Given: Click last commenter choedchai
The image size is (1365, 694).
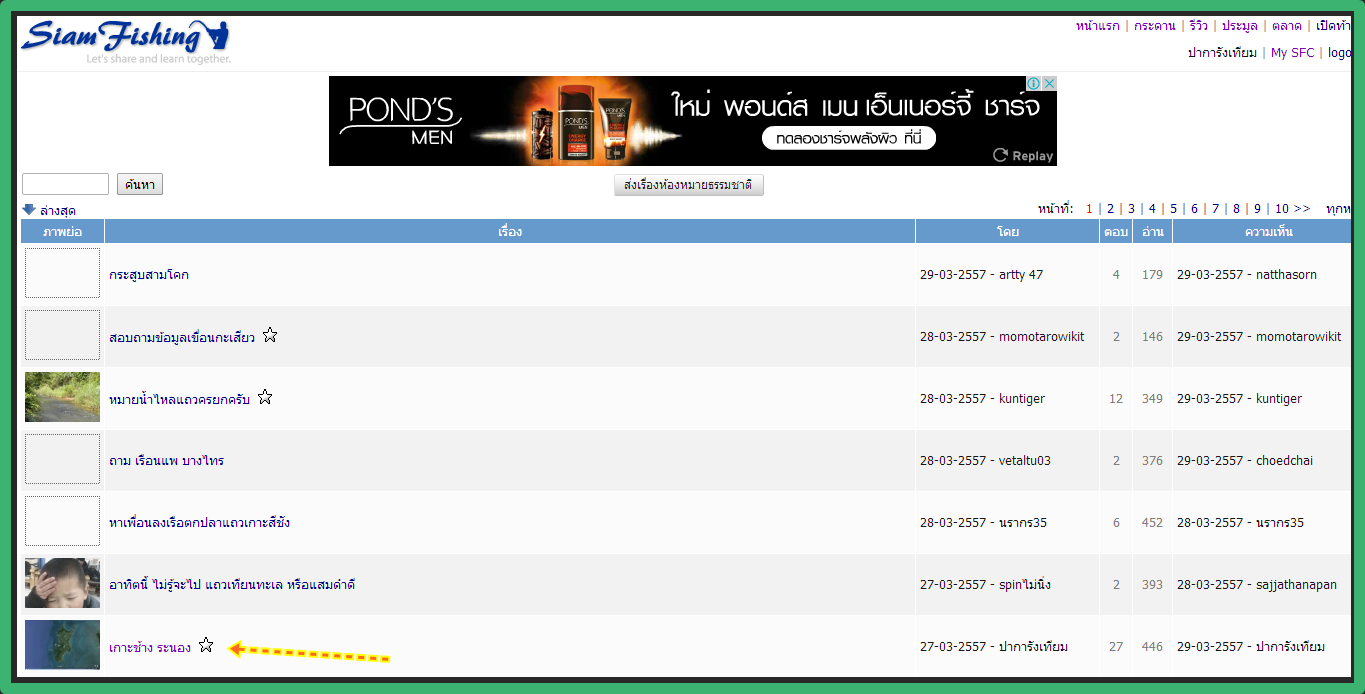Looking at the screenshot, I should click(1284, 461).
